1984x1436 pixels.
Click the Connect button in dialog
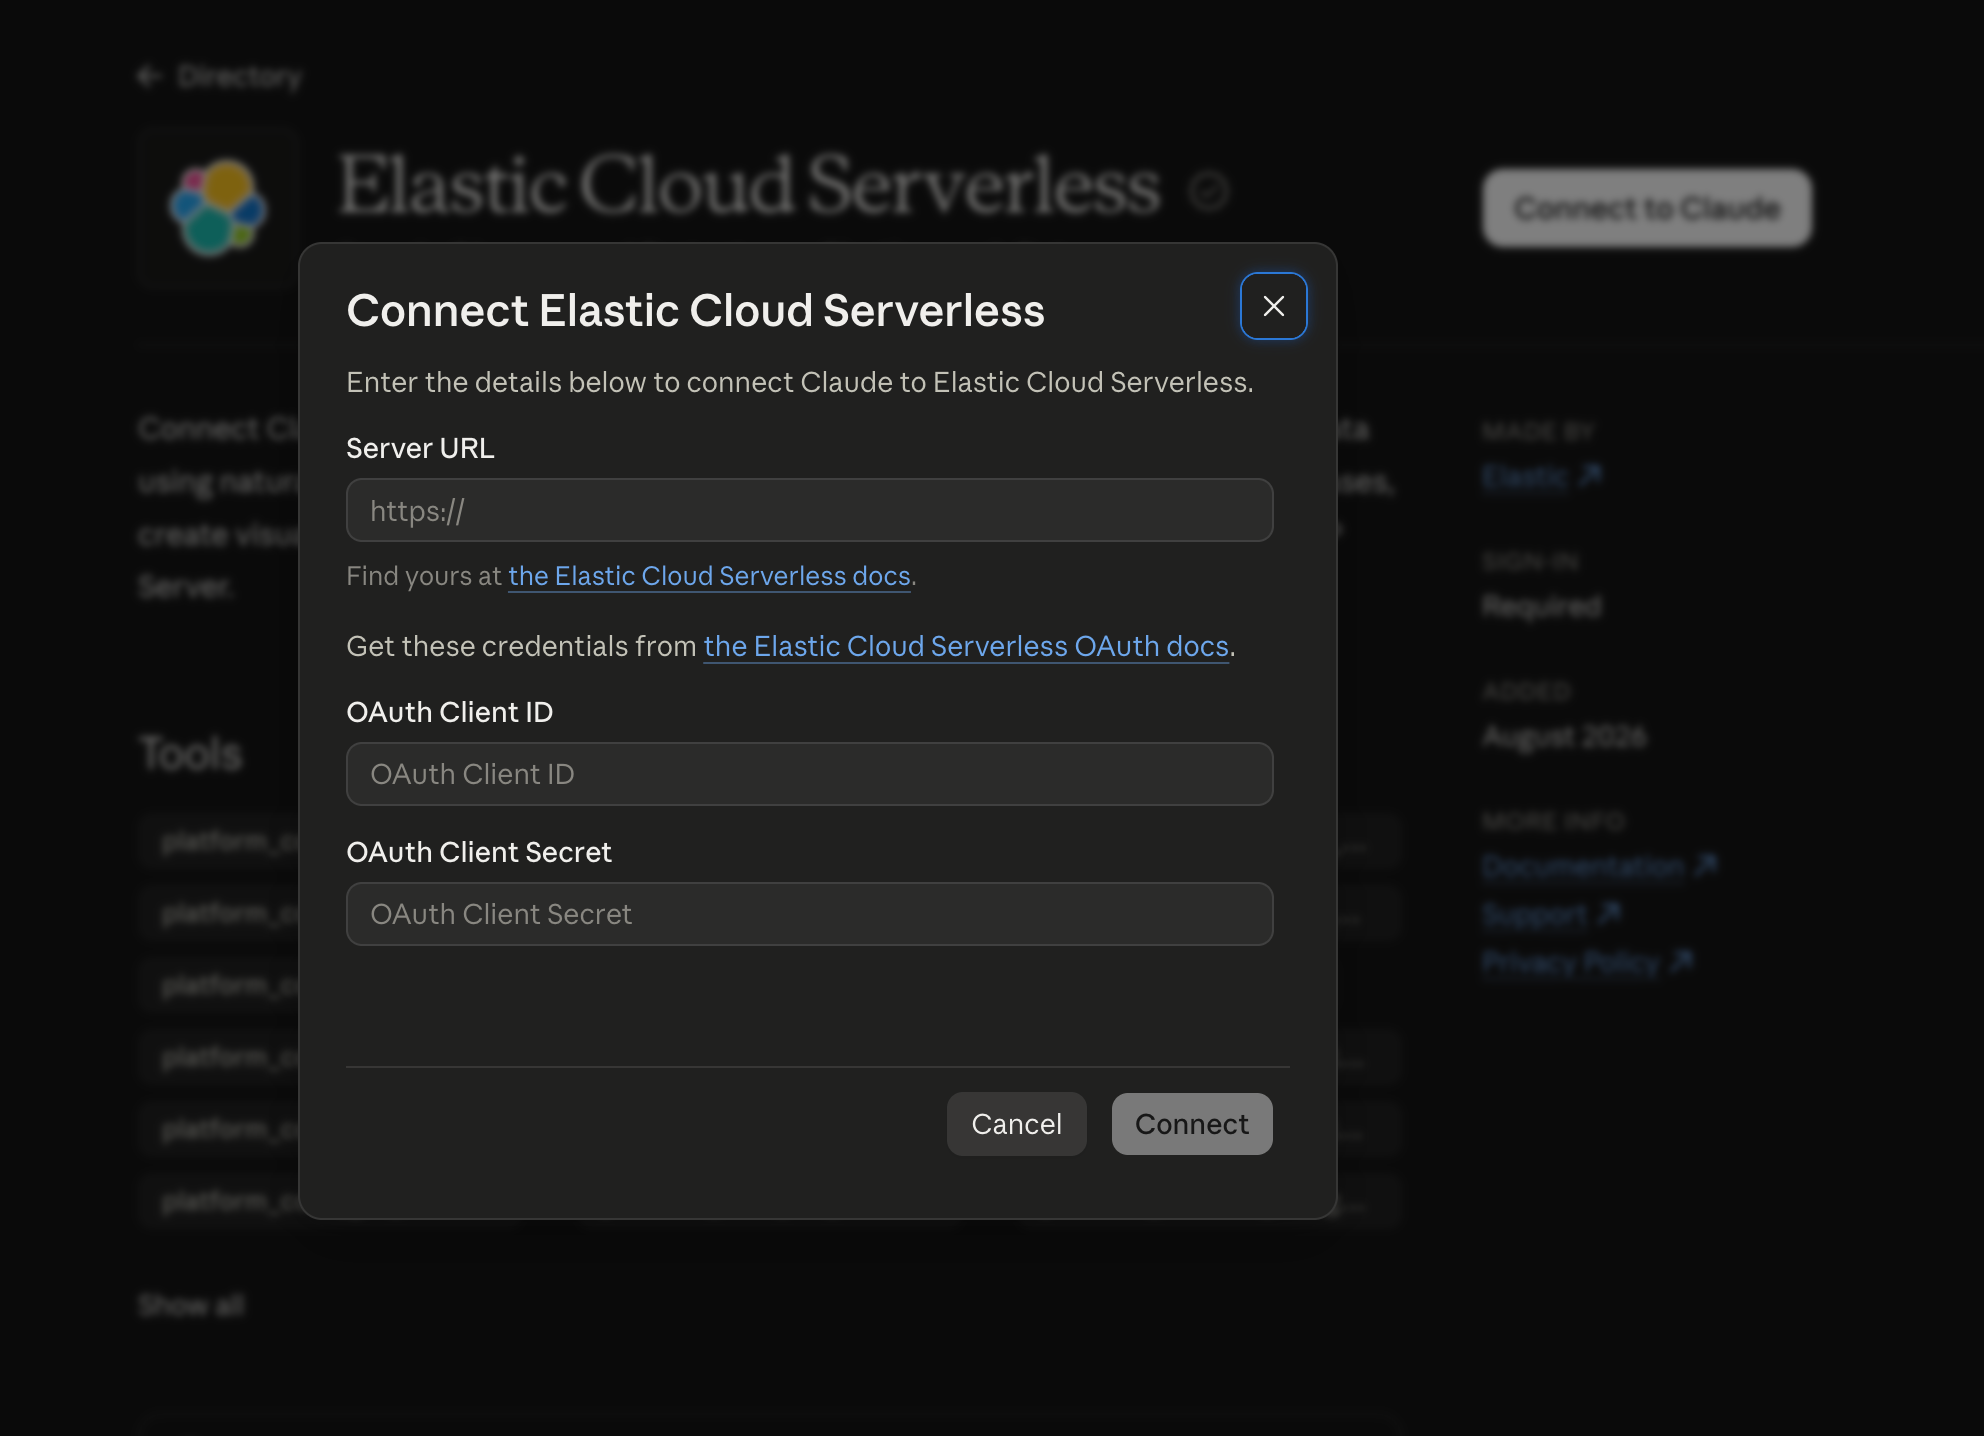pos(1192,1124)
